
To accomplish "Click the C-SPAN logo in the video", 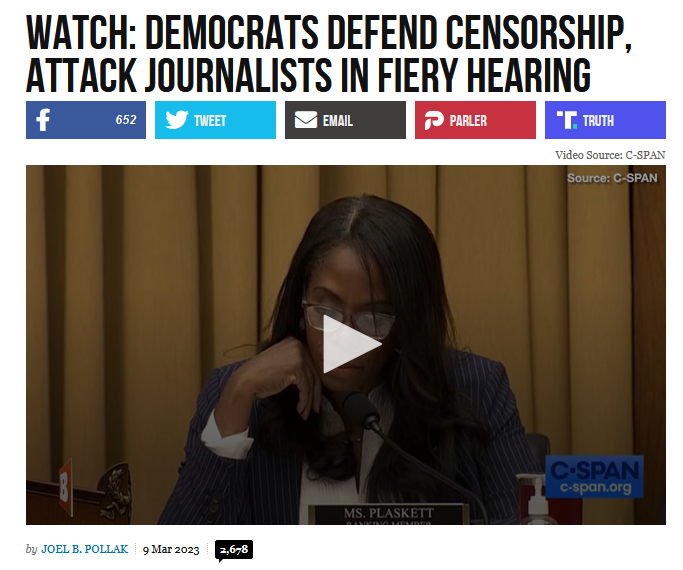I will [x=595, y=476].
